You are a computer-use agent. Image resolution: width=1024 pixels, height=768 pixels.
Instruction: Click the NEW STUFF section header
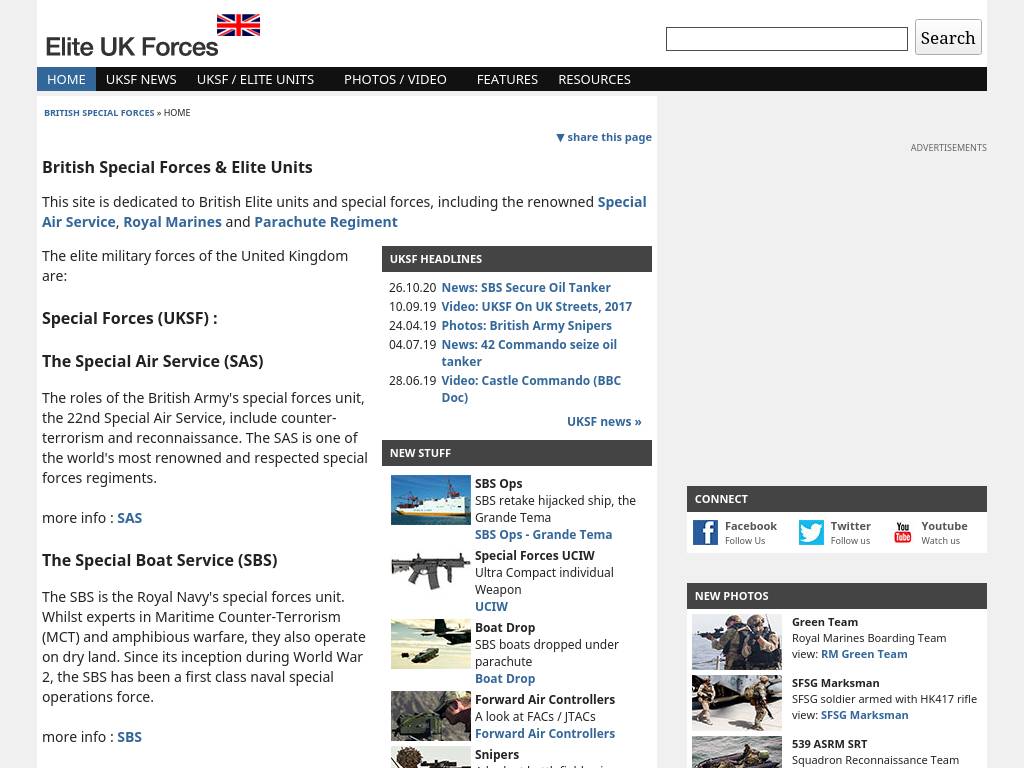click(x=517, y=453)
